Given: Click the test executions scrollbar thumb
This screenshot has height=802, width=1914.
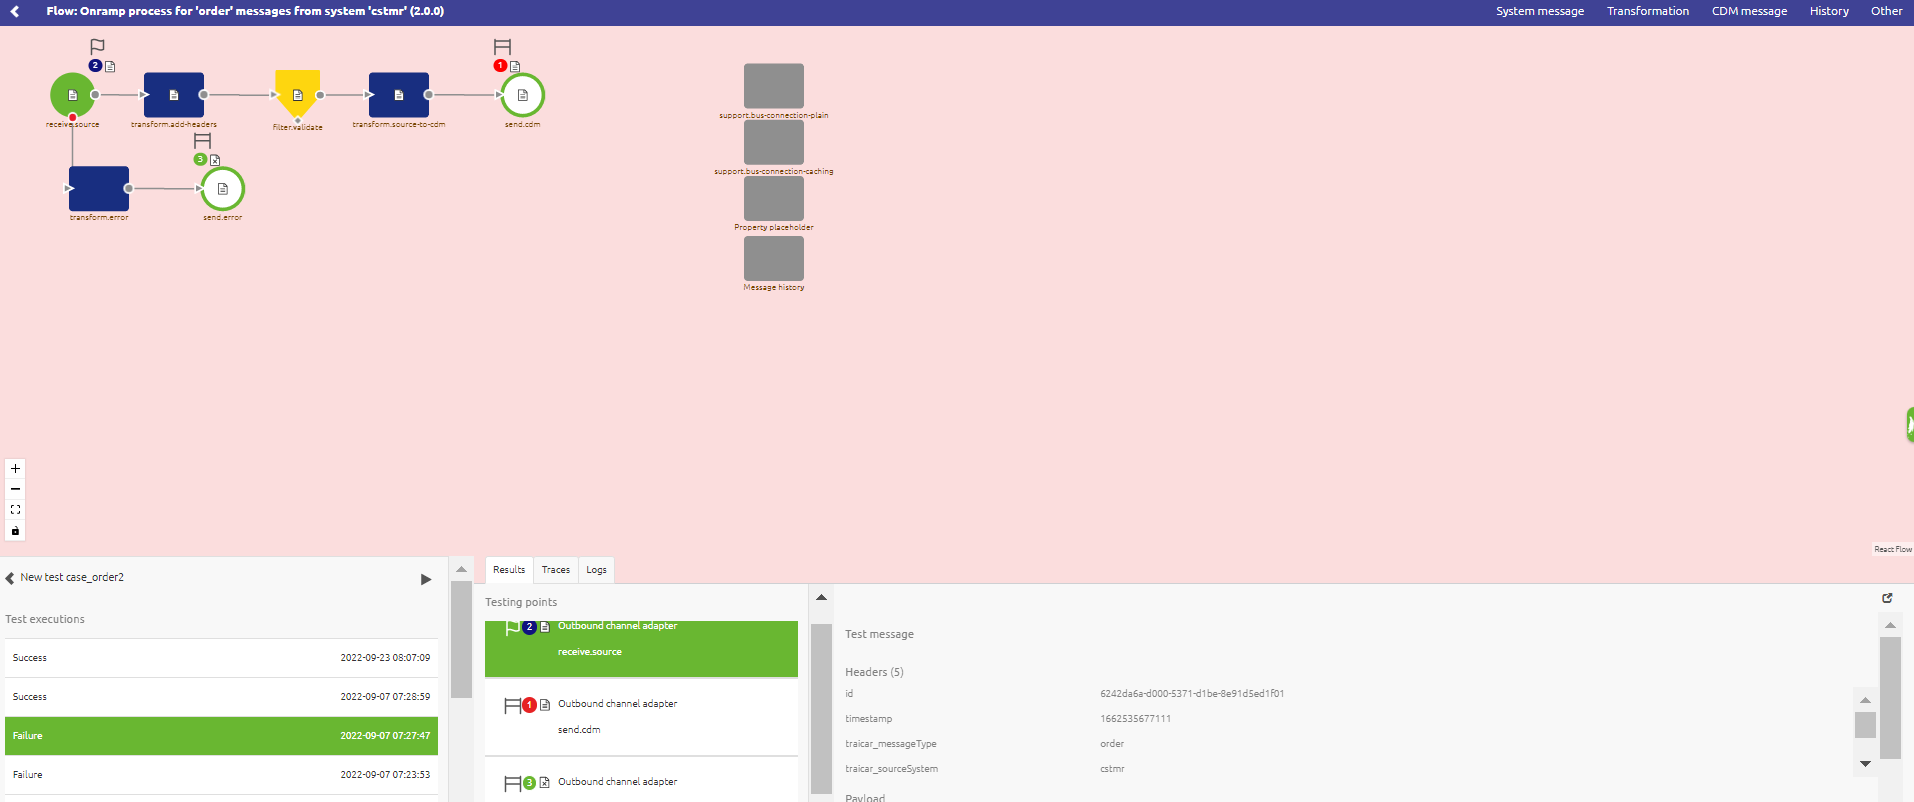Looking at the screenshot, I should (461, 639).
